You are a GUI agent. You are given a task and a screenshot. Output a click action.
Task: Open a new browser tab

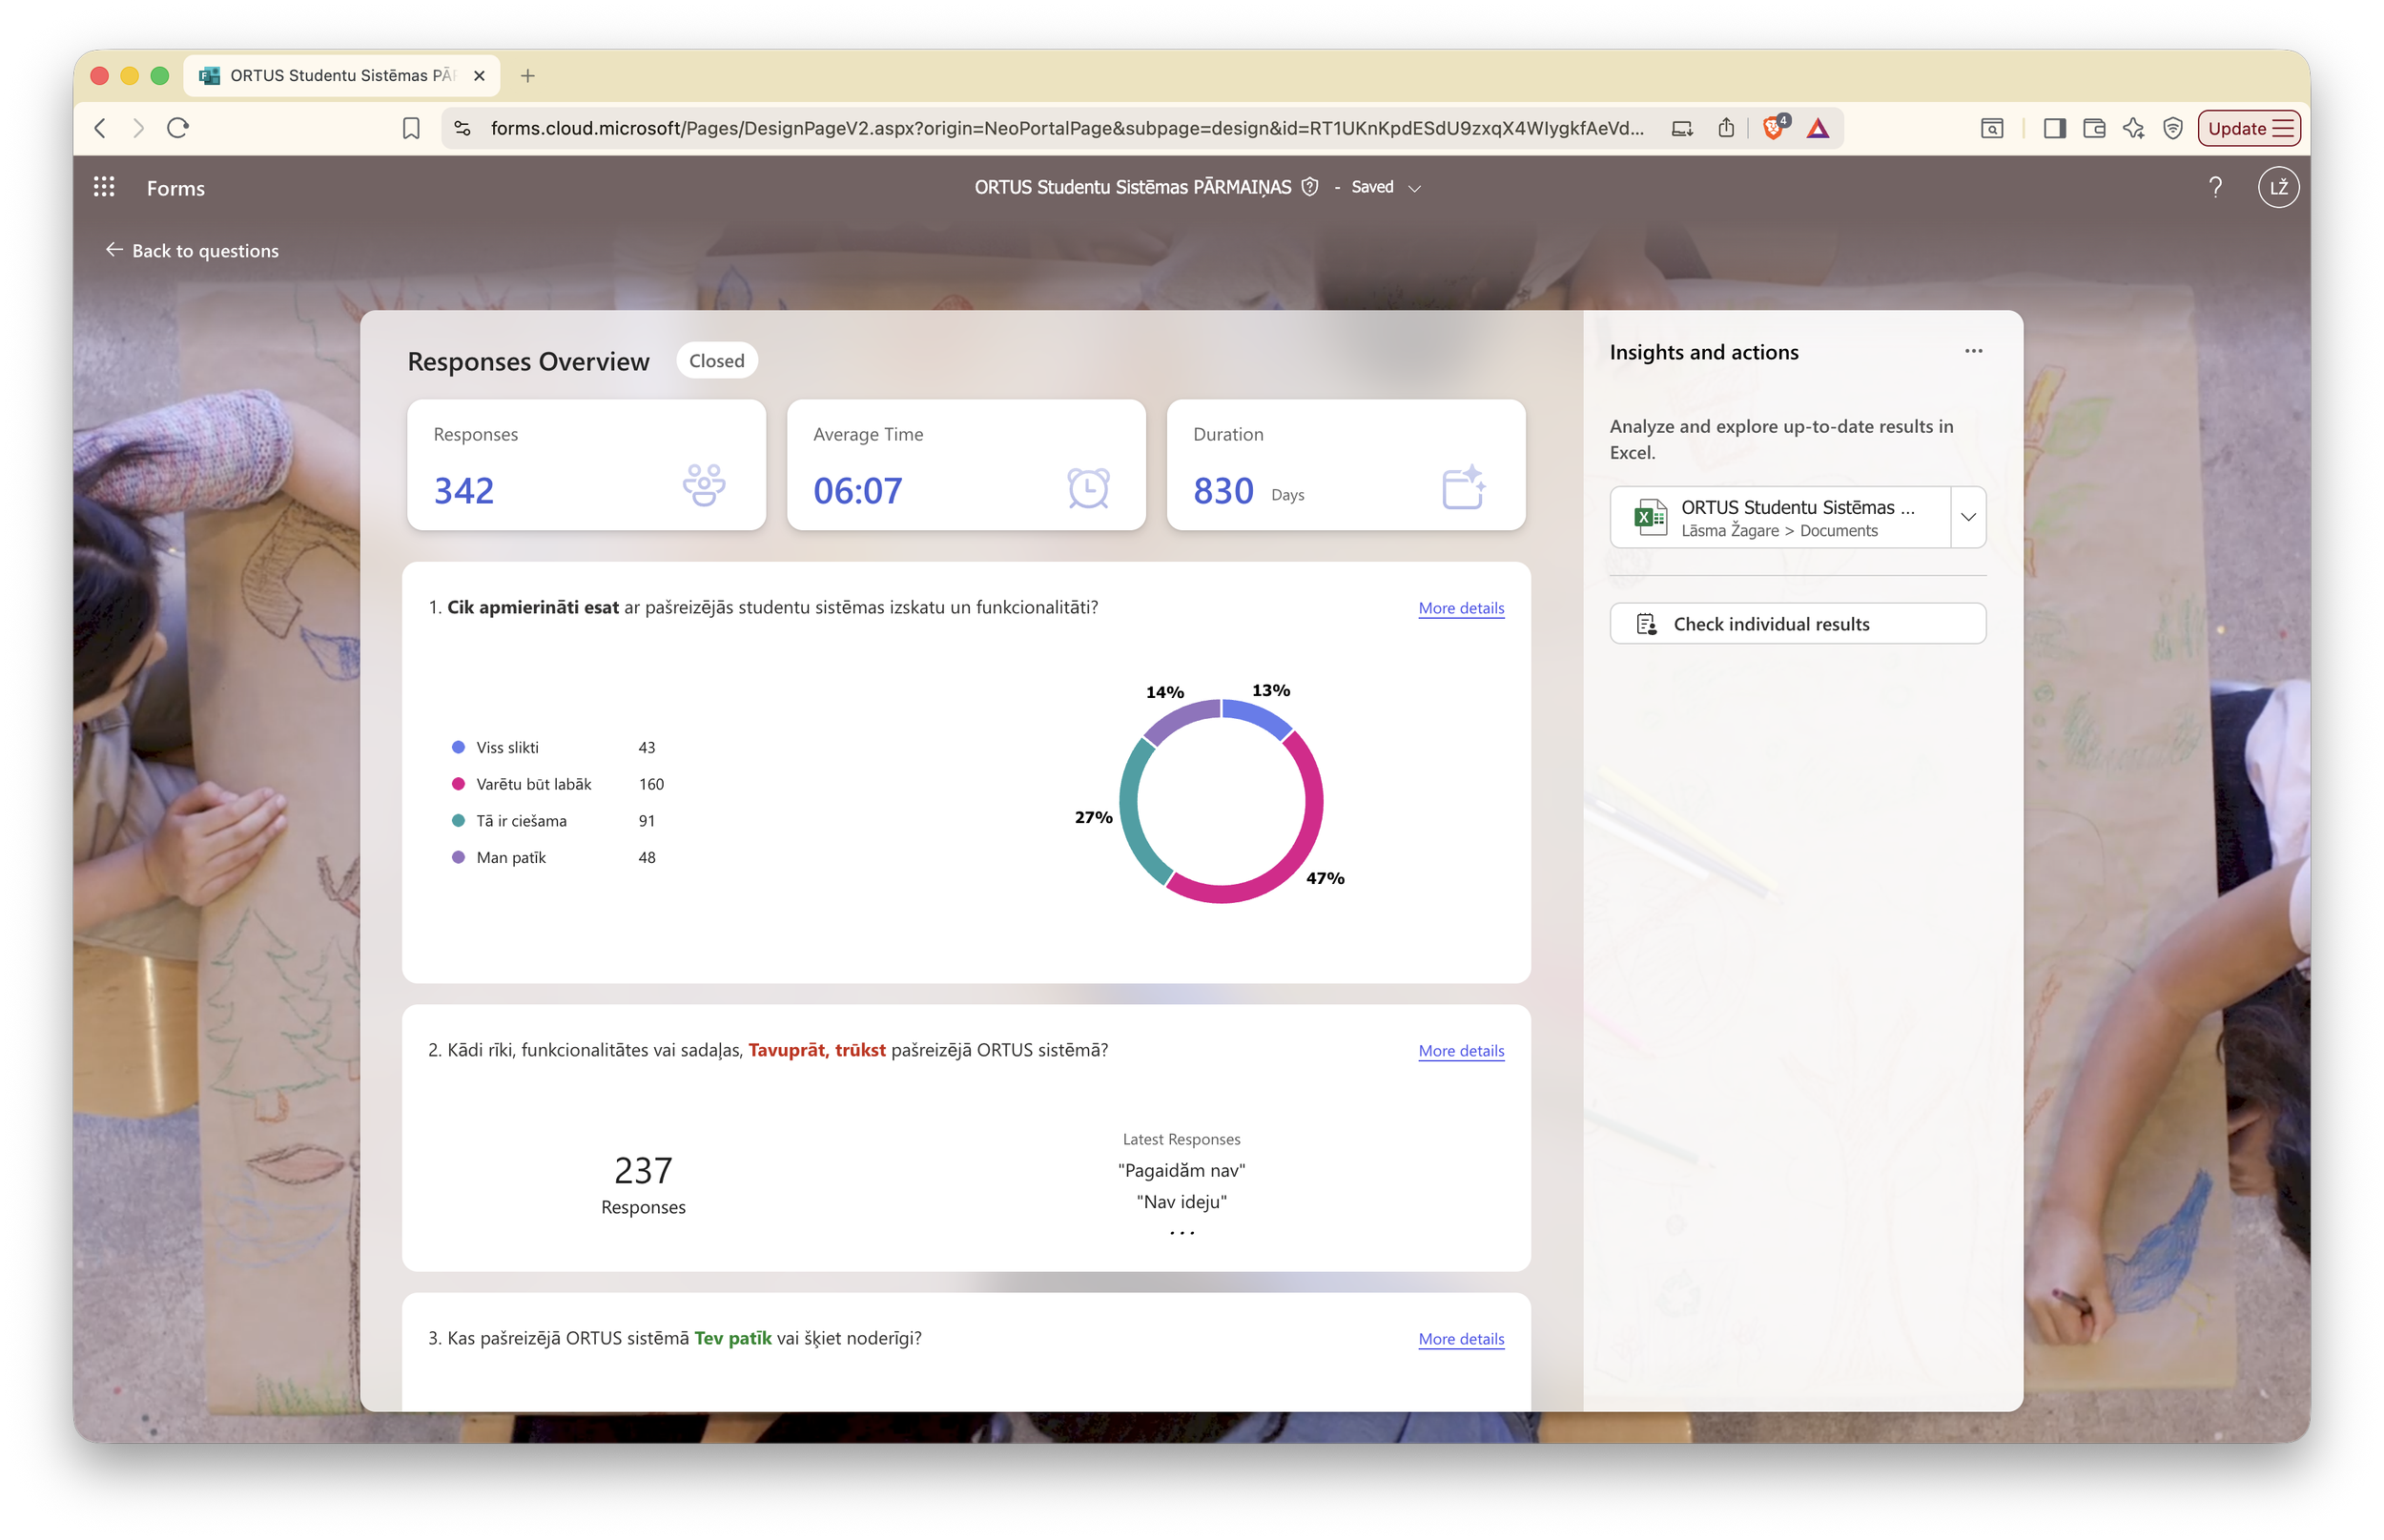(x=528, y=75)
